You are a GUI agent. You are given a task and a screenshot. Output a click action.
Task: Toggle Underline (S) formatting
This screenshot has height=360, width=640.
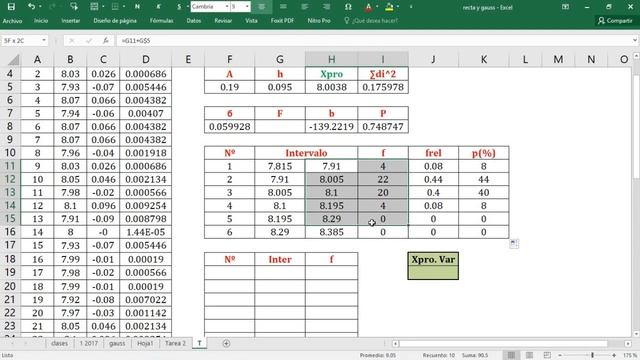[179, 7]
